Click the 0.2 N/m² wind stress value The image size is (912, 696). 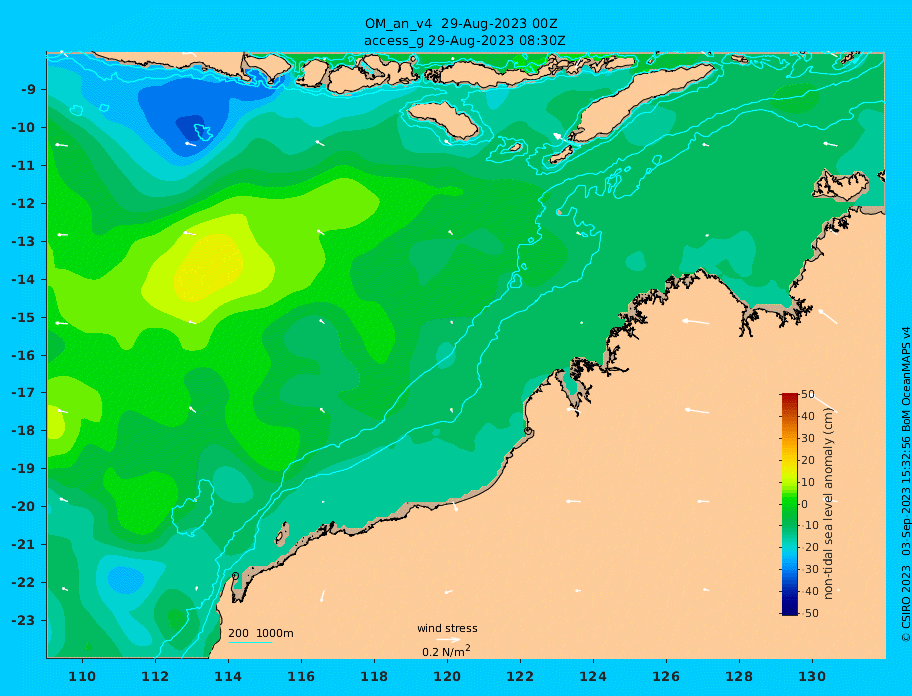446,651
